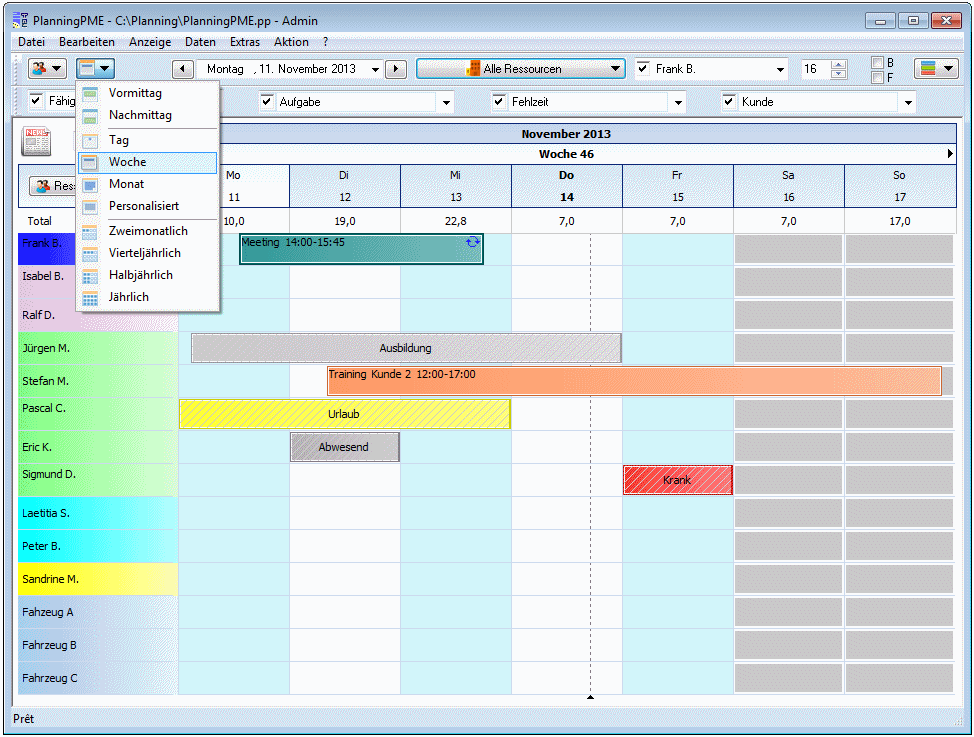
Task: Click the Ressource button in the grid header
Action: click(x=52, y=185)
